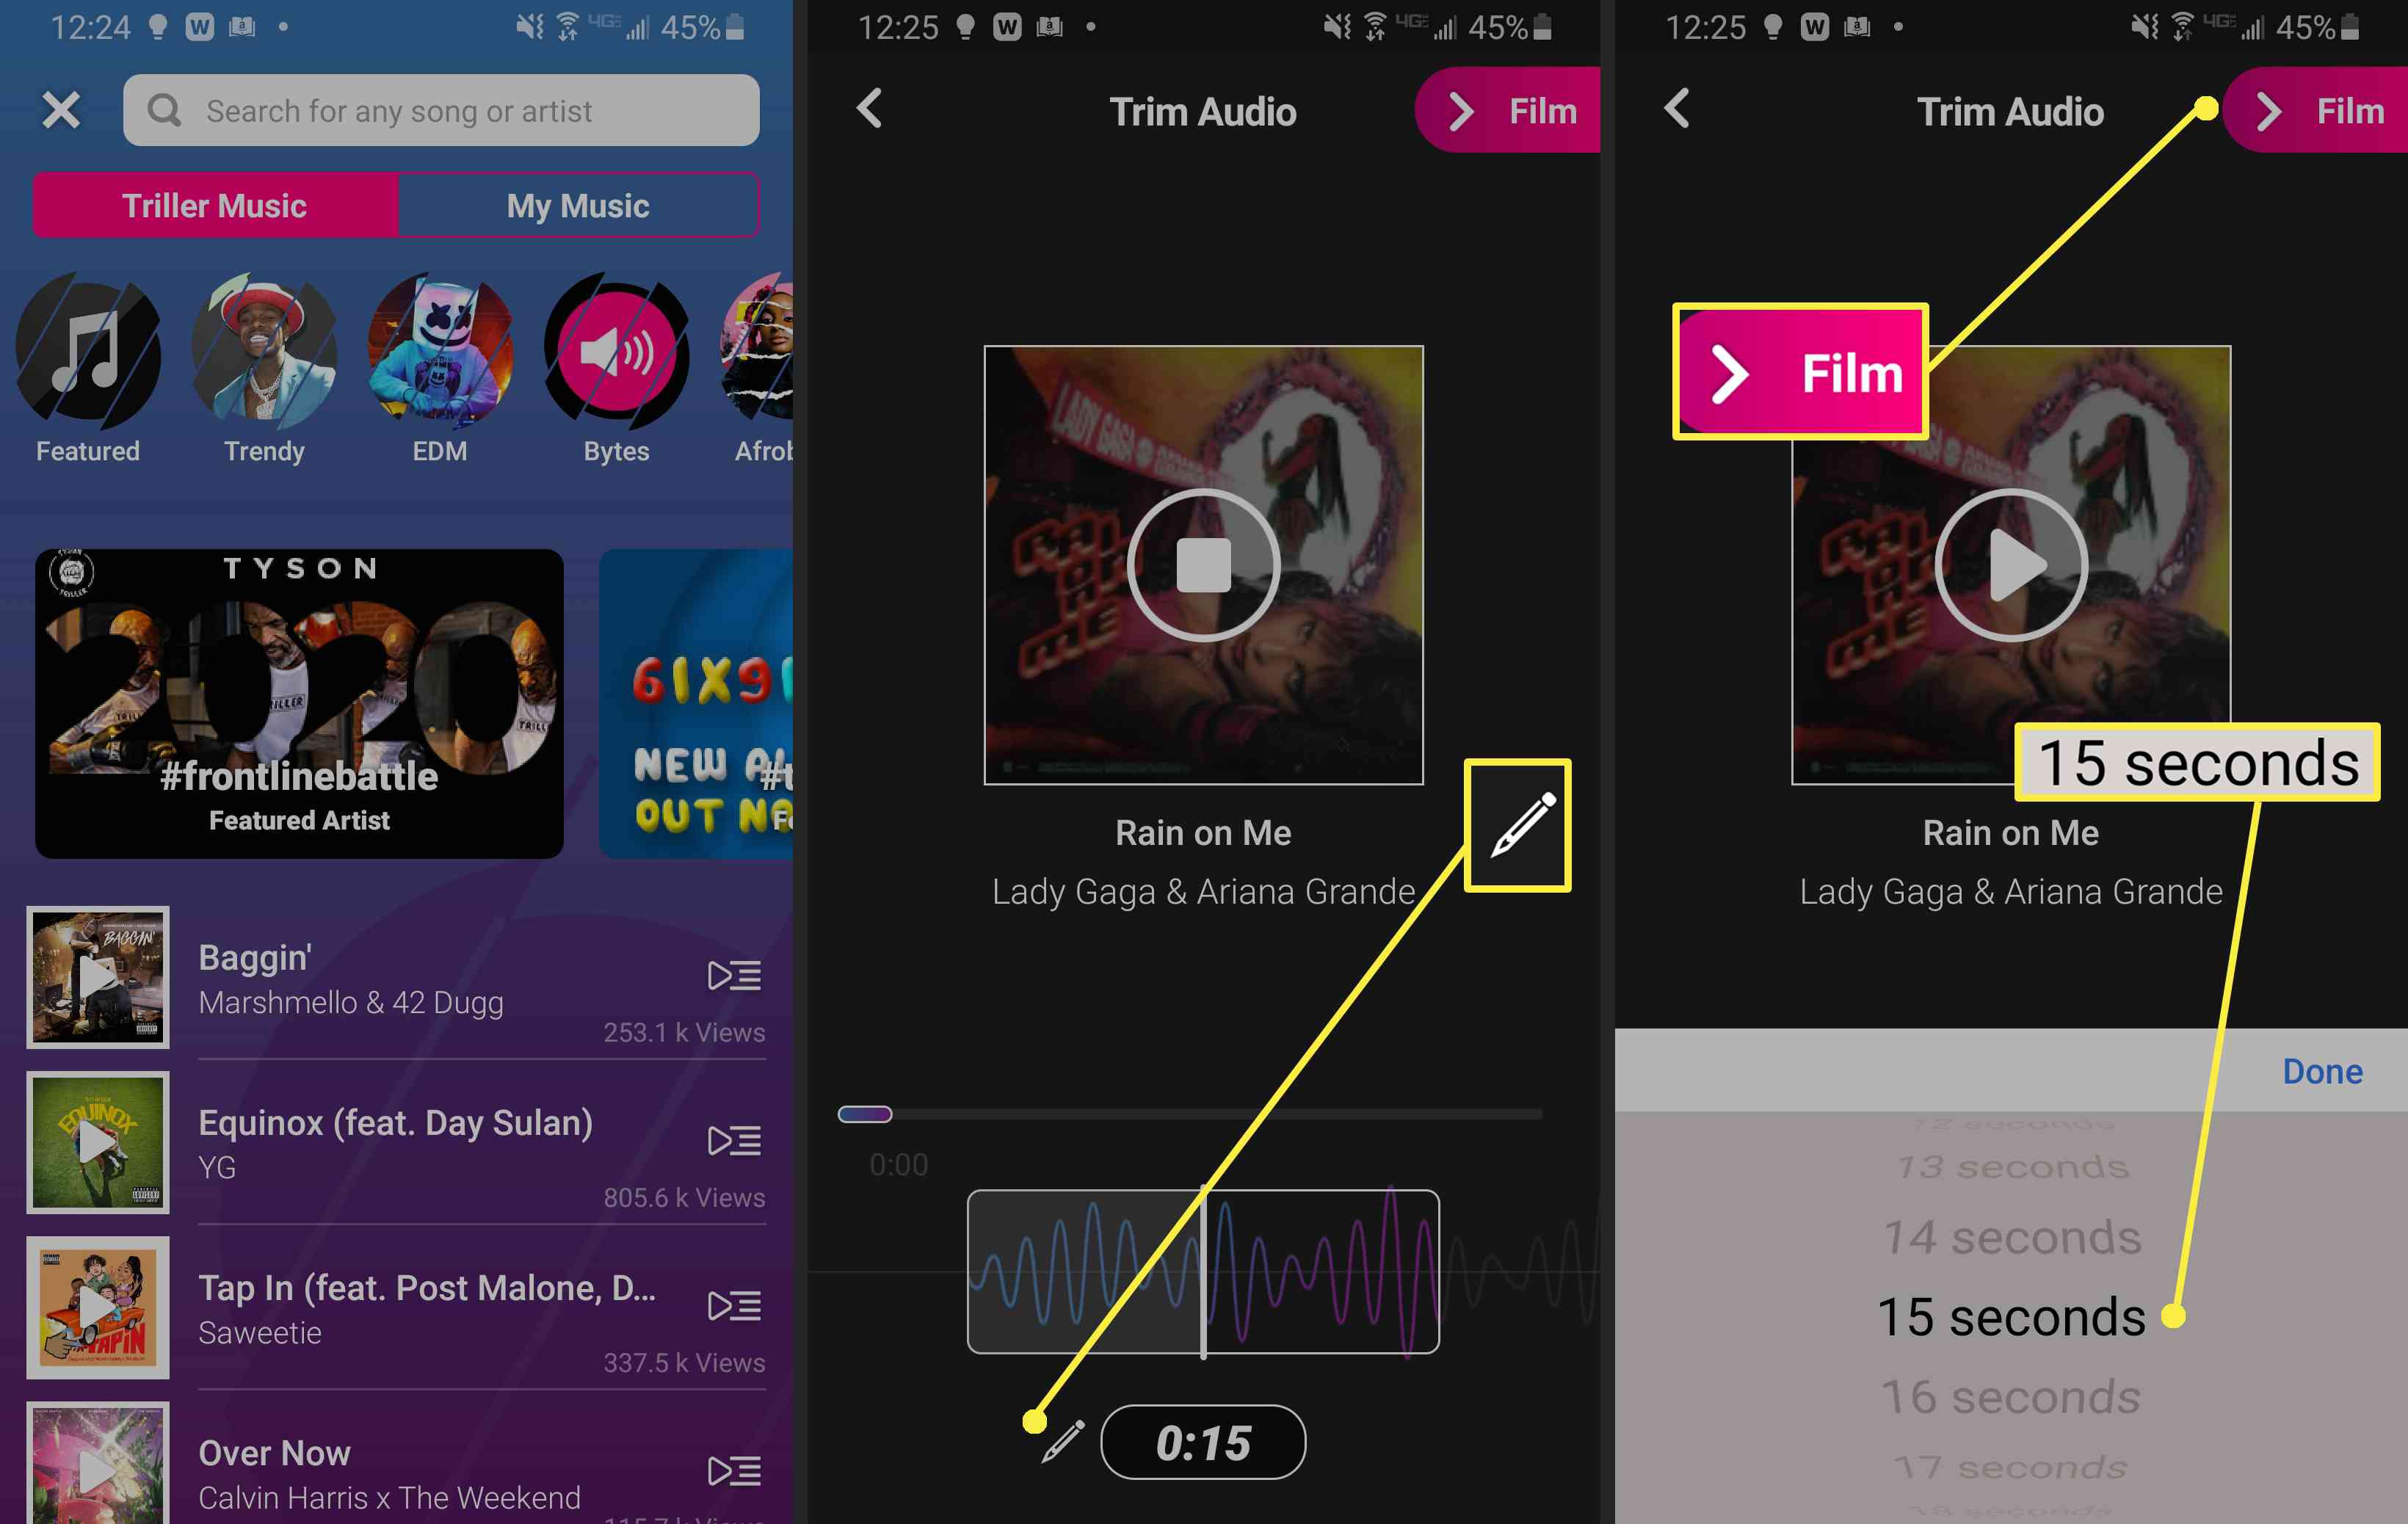Tap Done to confirm selection
Image resolution: width=2408 pixels, height=1524 pixels.
[x=2320, y=1070]
